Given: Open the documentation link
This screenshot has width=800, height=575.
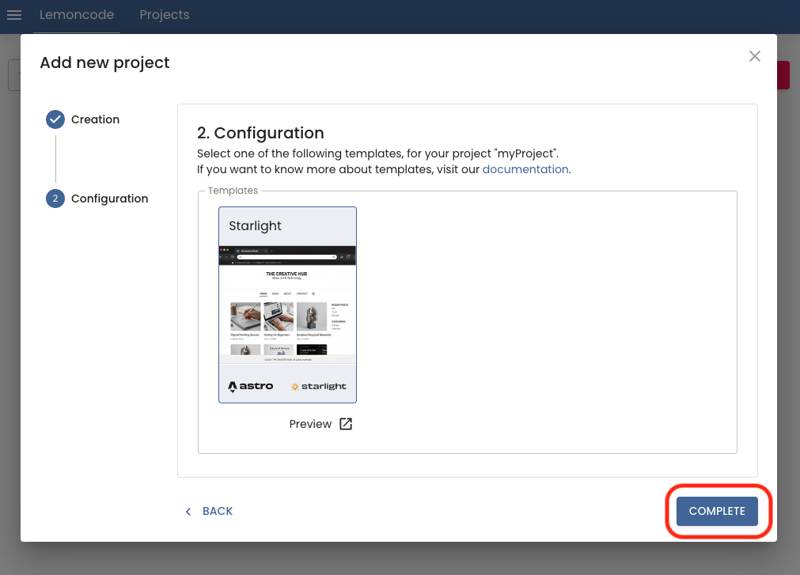Looking at the screenshot, I should tap(525, 169).
